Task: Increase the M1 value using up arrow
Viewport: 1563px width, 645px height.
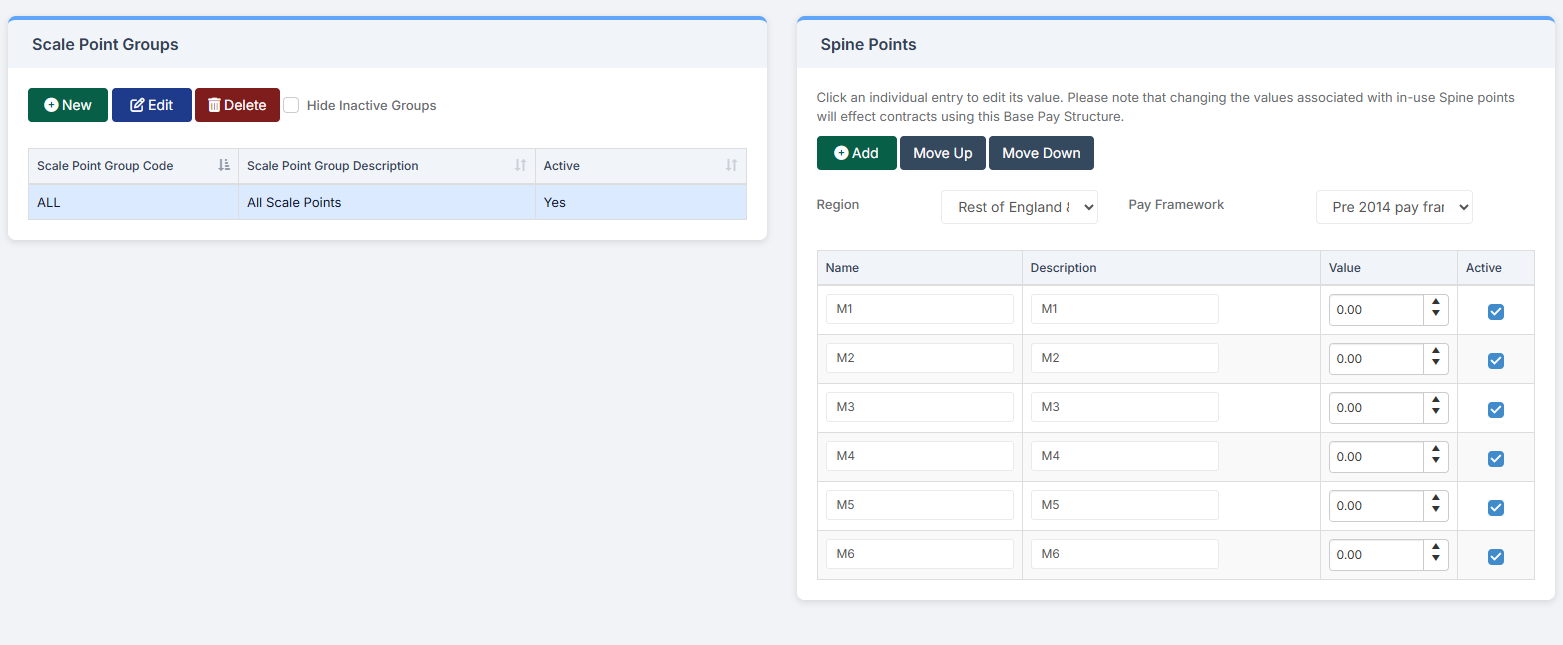Action: (1436, 303)
